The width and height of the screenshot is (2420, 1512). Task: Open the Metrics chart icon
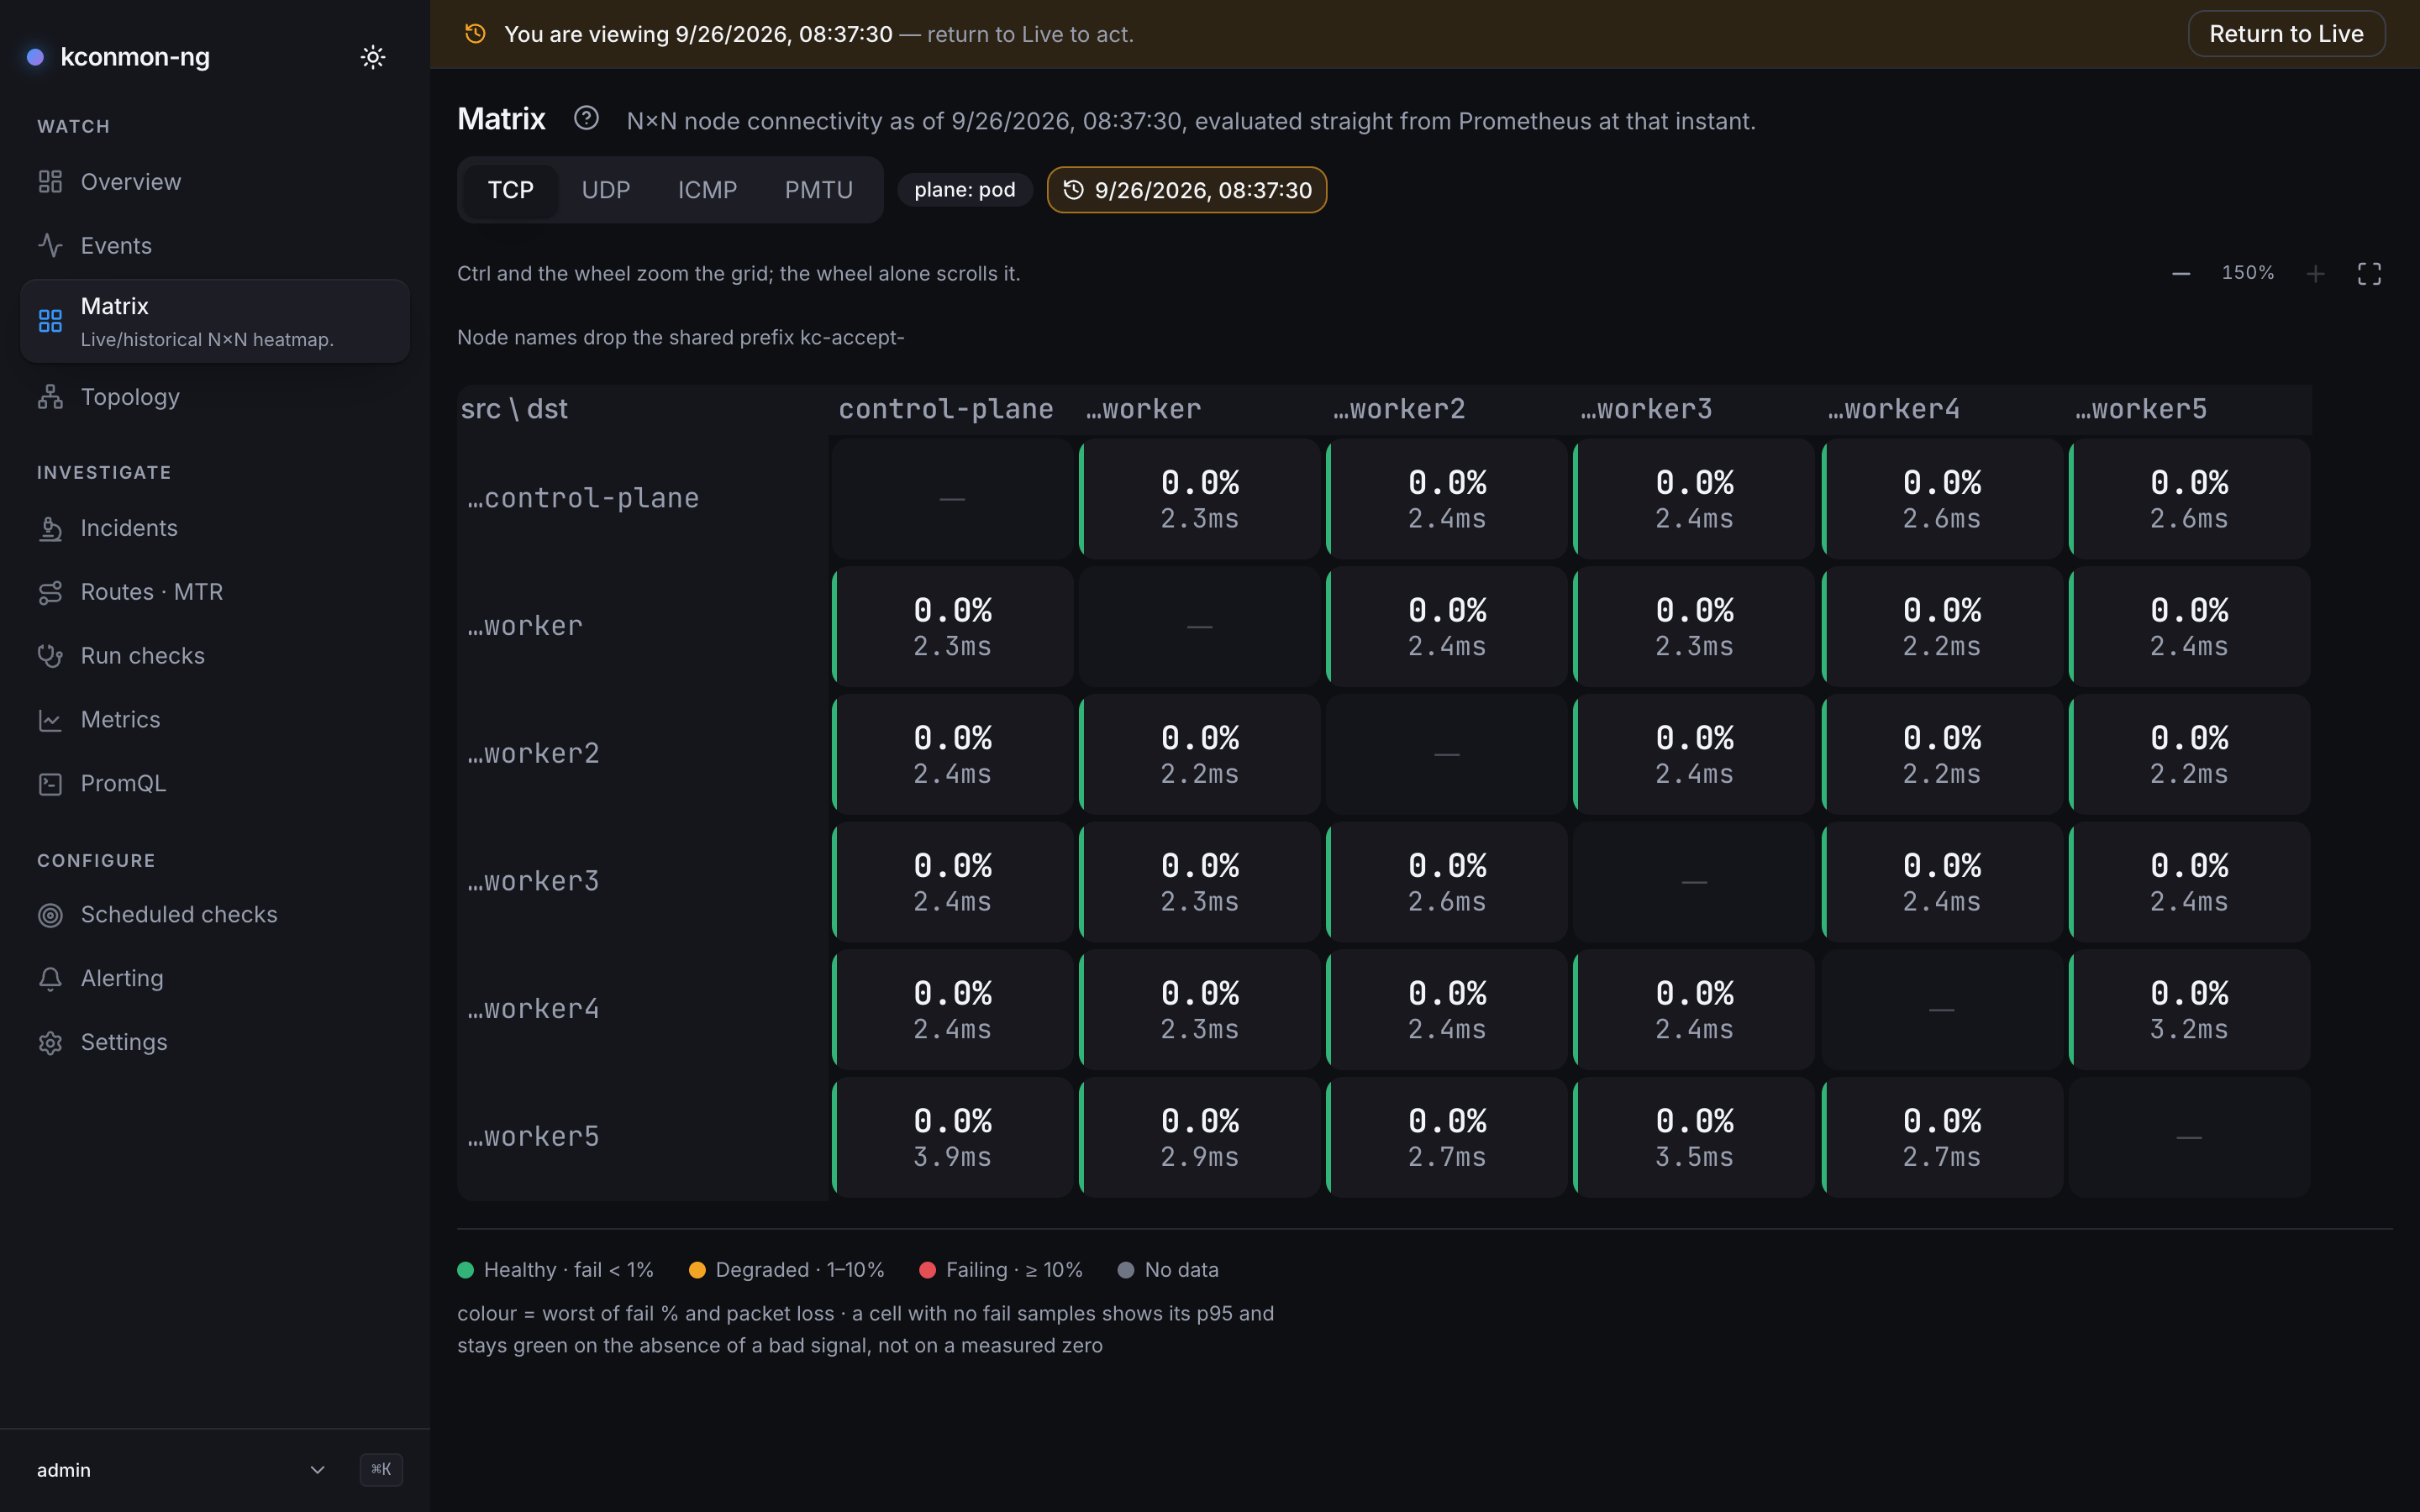pos(50,720)
